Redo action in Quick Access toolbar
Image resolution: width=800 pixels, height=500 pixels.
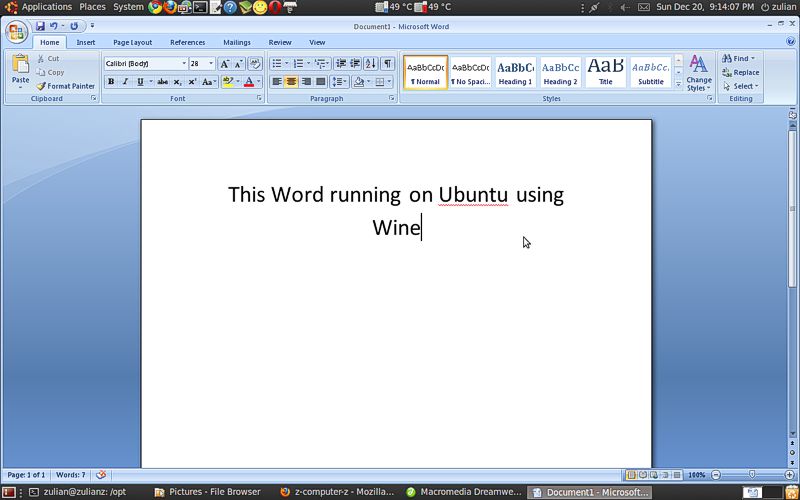(x=74, y=26)
